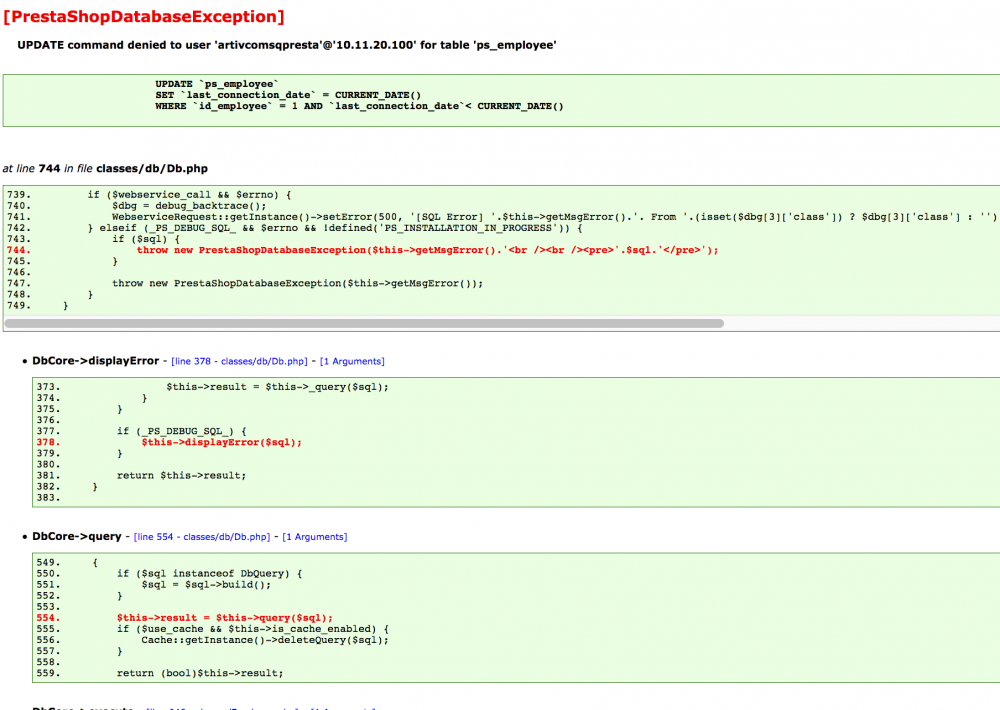The width and height of the screenshot is (1000, 710).
Task: Click code line 739 with $webservice_call
Action: coord(189,195)
